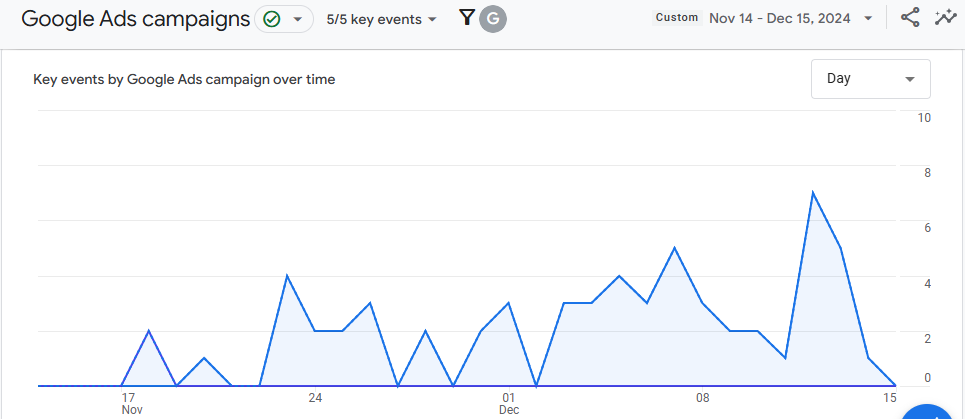965x419 pixels.
Task: Click the Google Ads campaigns report title
Action: pyautogui.click(x=135, y=19)
